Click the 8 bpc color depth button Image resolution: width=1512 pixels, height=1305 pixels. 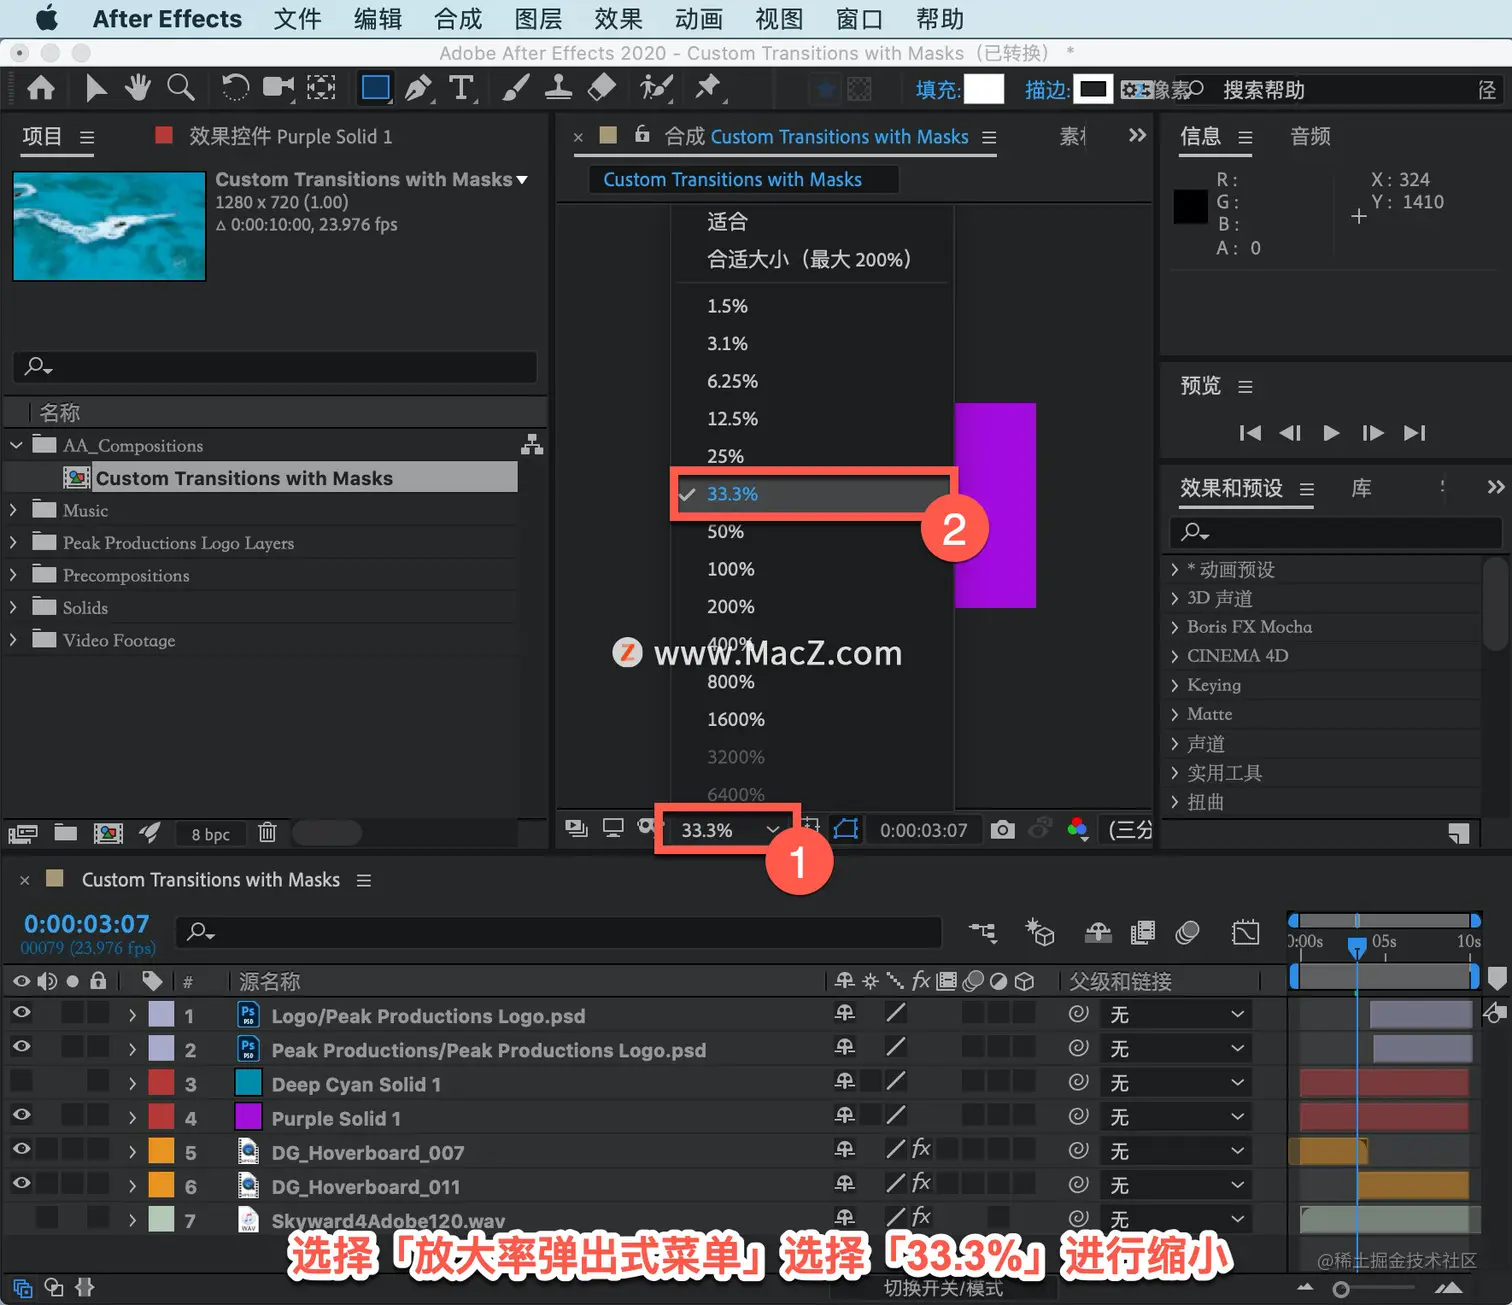211,834
